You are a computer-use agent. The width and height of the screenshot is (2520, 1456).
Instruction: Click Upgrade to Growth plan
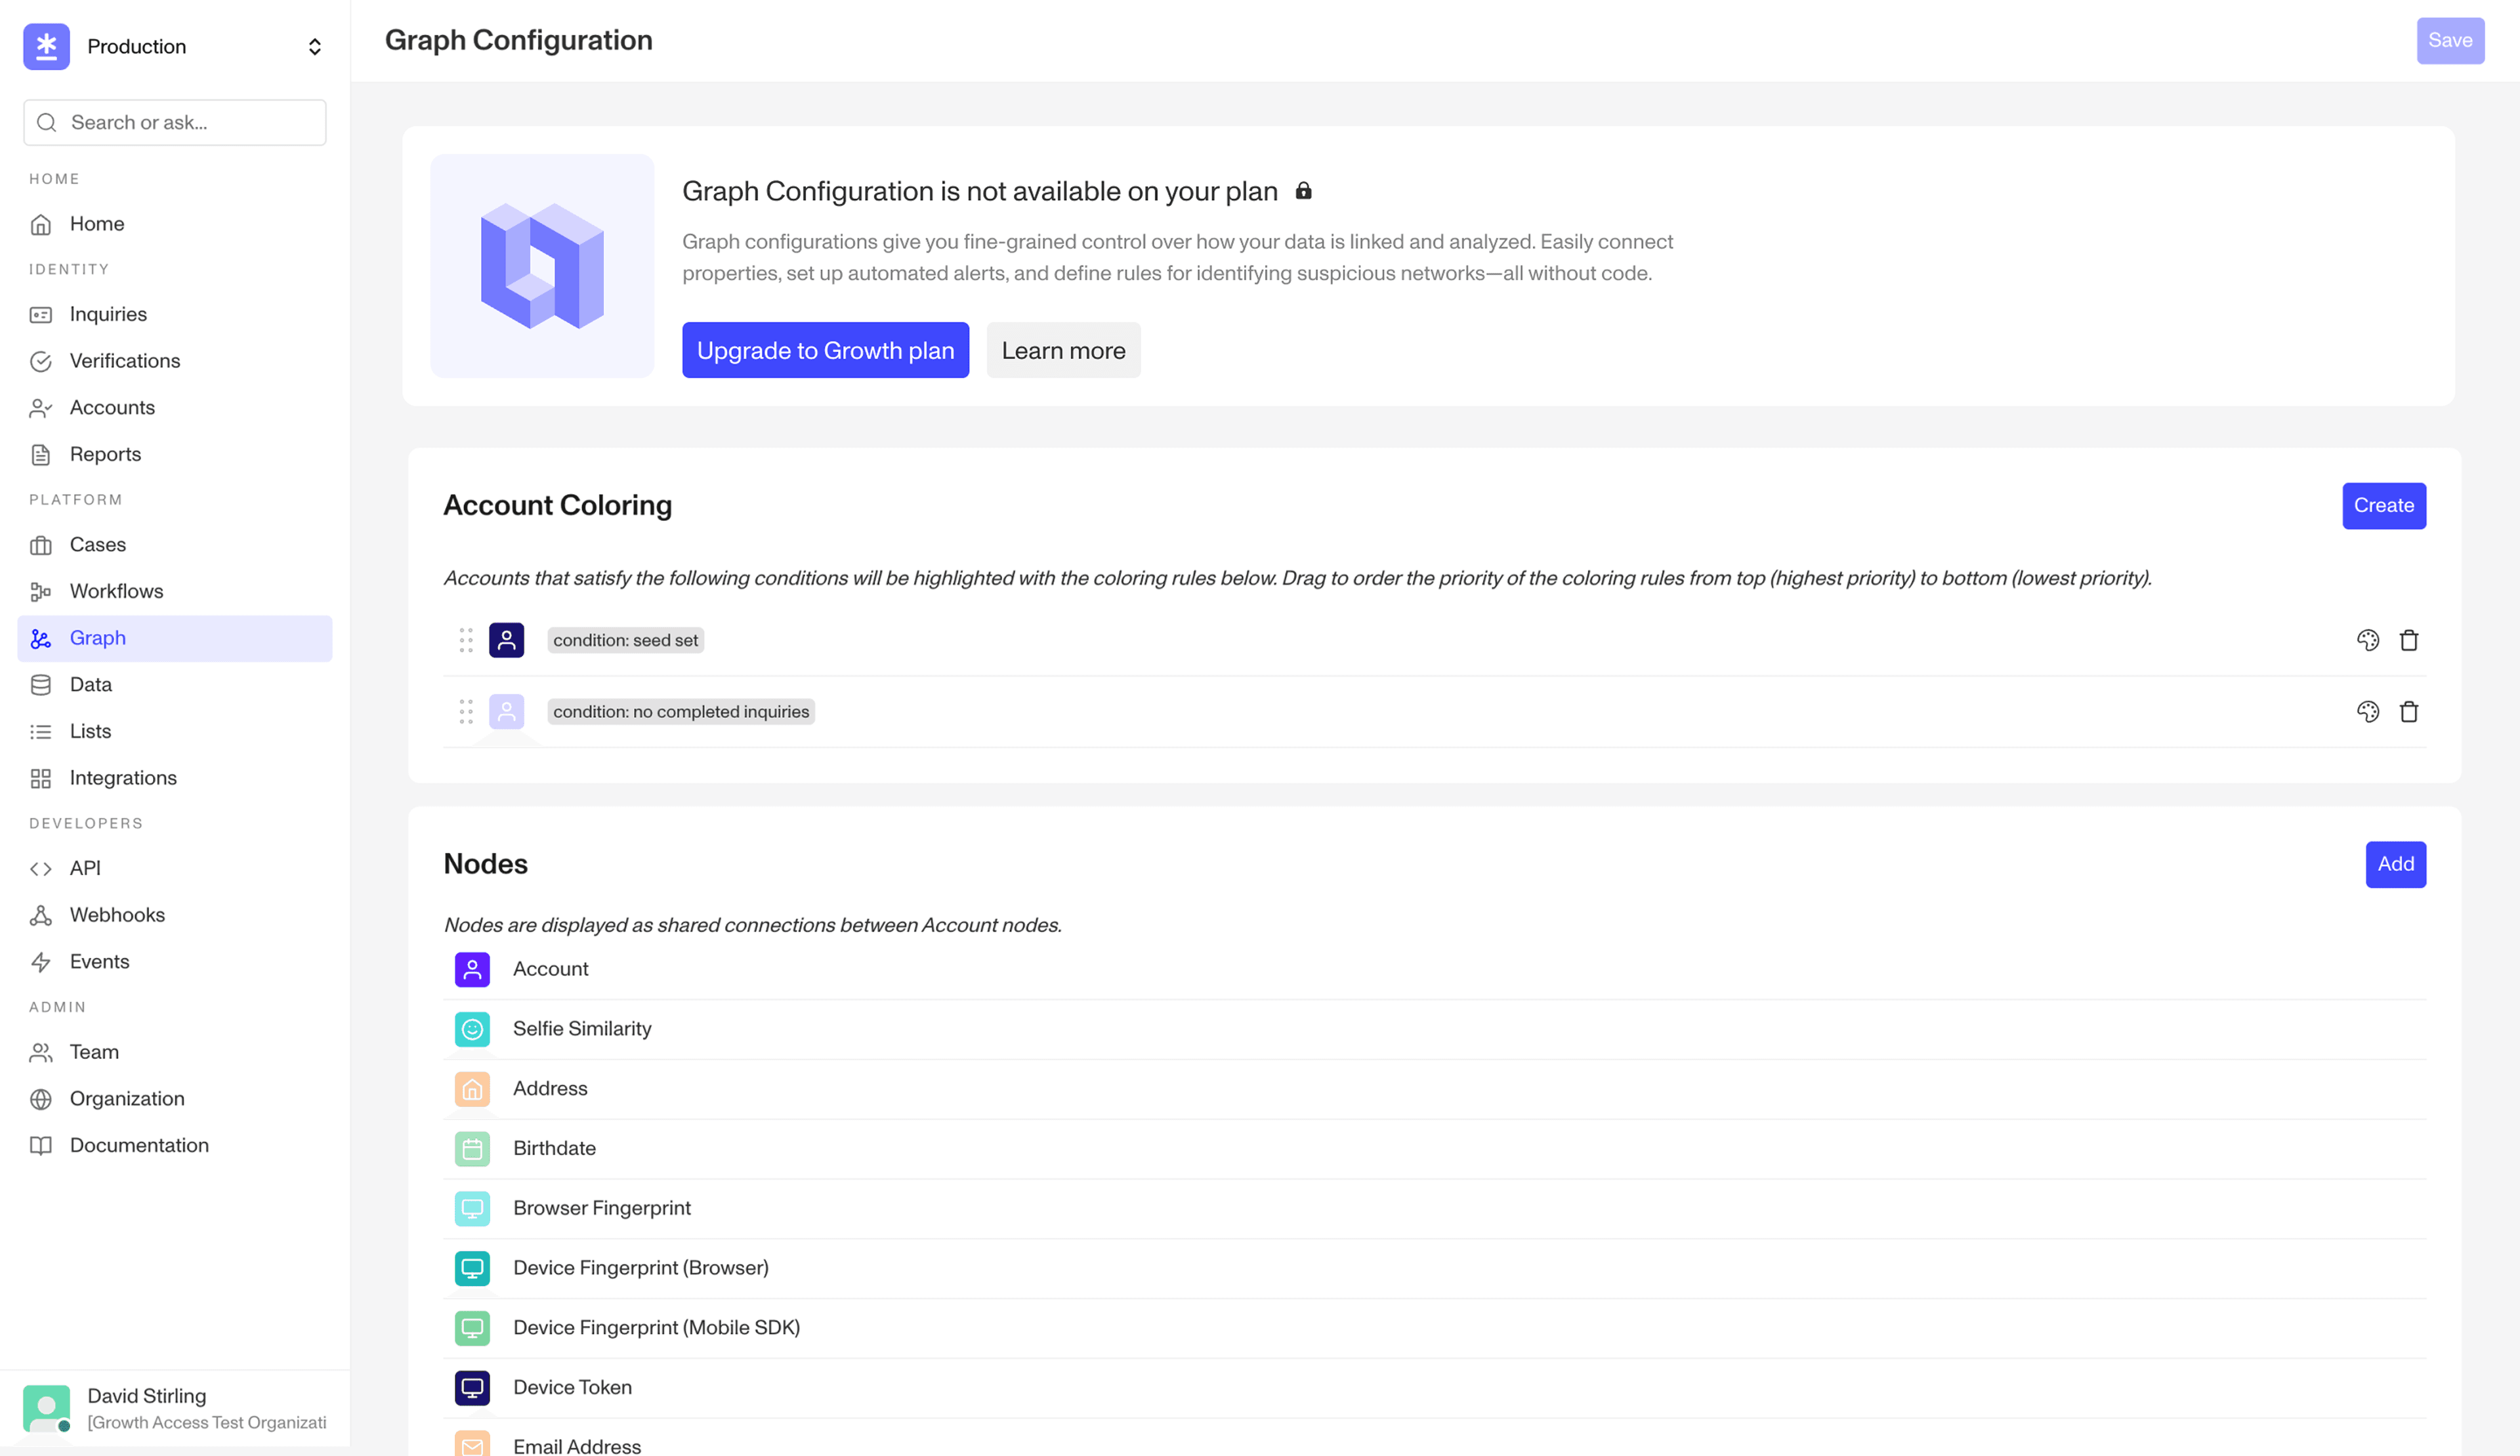pyautogui.click(x=825, y=350)
